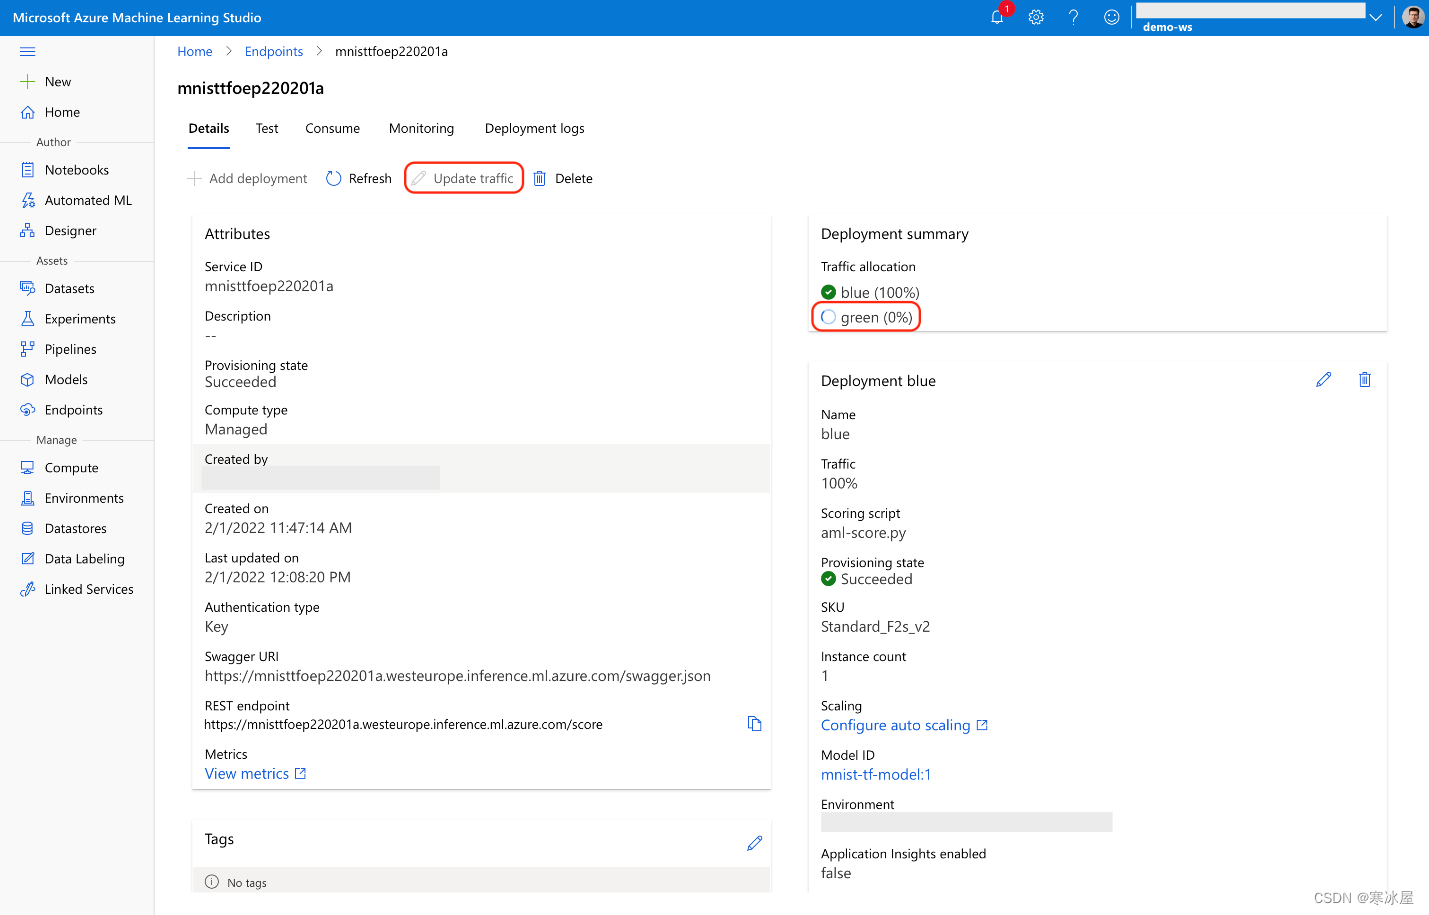This screenshot has height=915, width=1429.
Task: Click the Refresh button
Action: point(359,179)
